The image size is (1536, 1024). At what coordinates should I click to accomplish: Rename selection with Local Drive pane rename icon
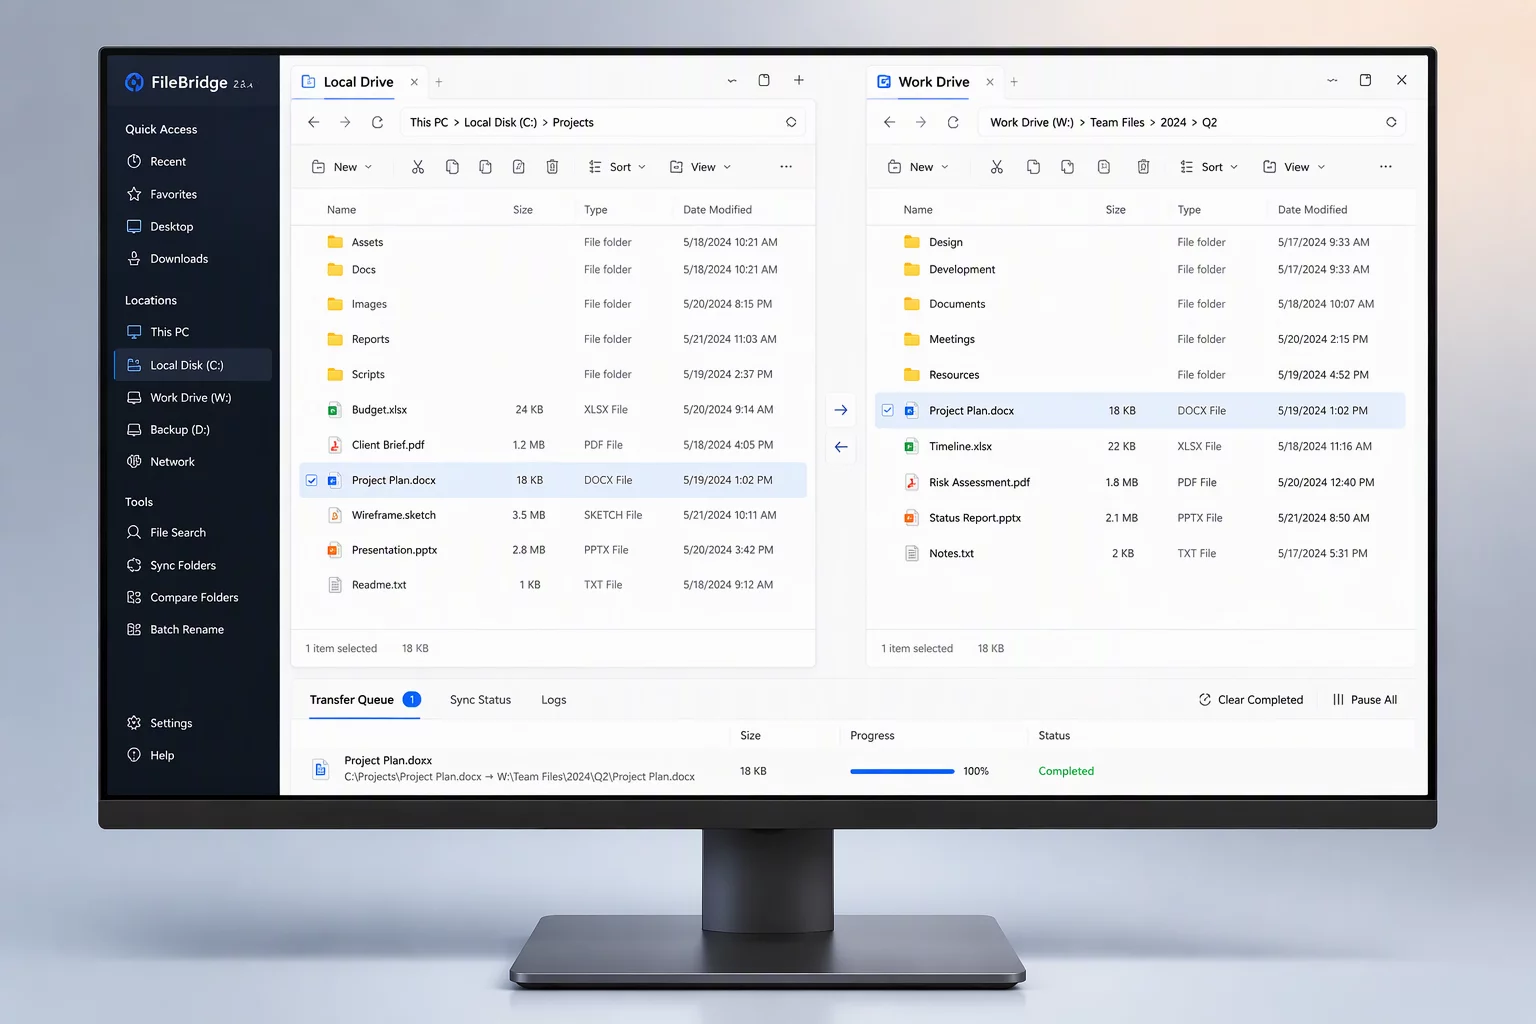point(519,167)
